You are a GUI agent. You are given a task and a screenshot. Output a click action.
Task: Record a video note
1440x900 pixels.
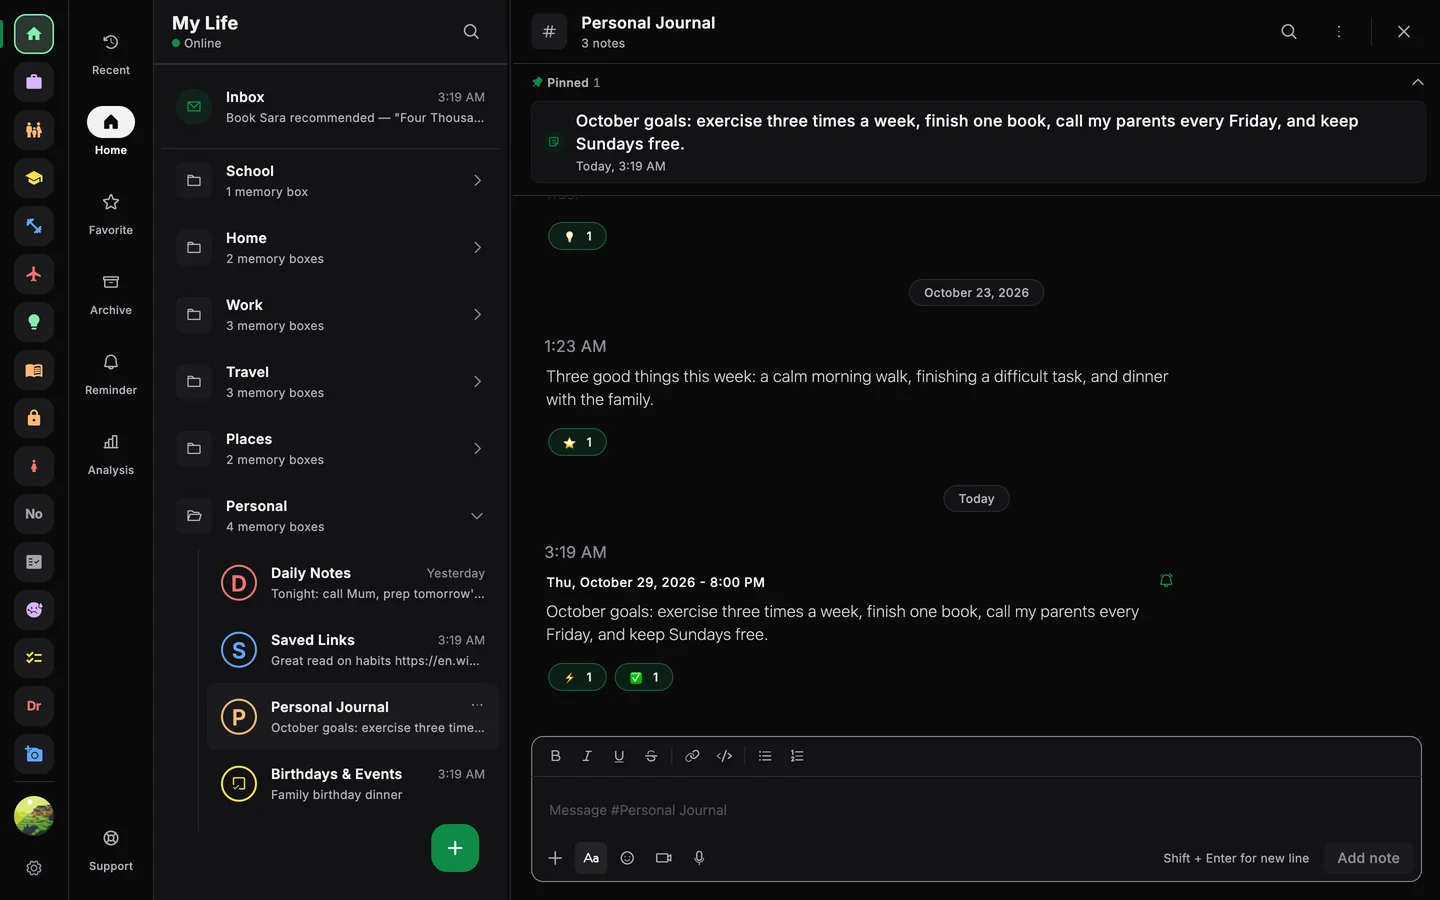tap(663, 858)
